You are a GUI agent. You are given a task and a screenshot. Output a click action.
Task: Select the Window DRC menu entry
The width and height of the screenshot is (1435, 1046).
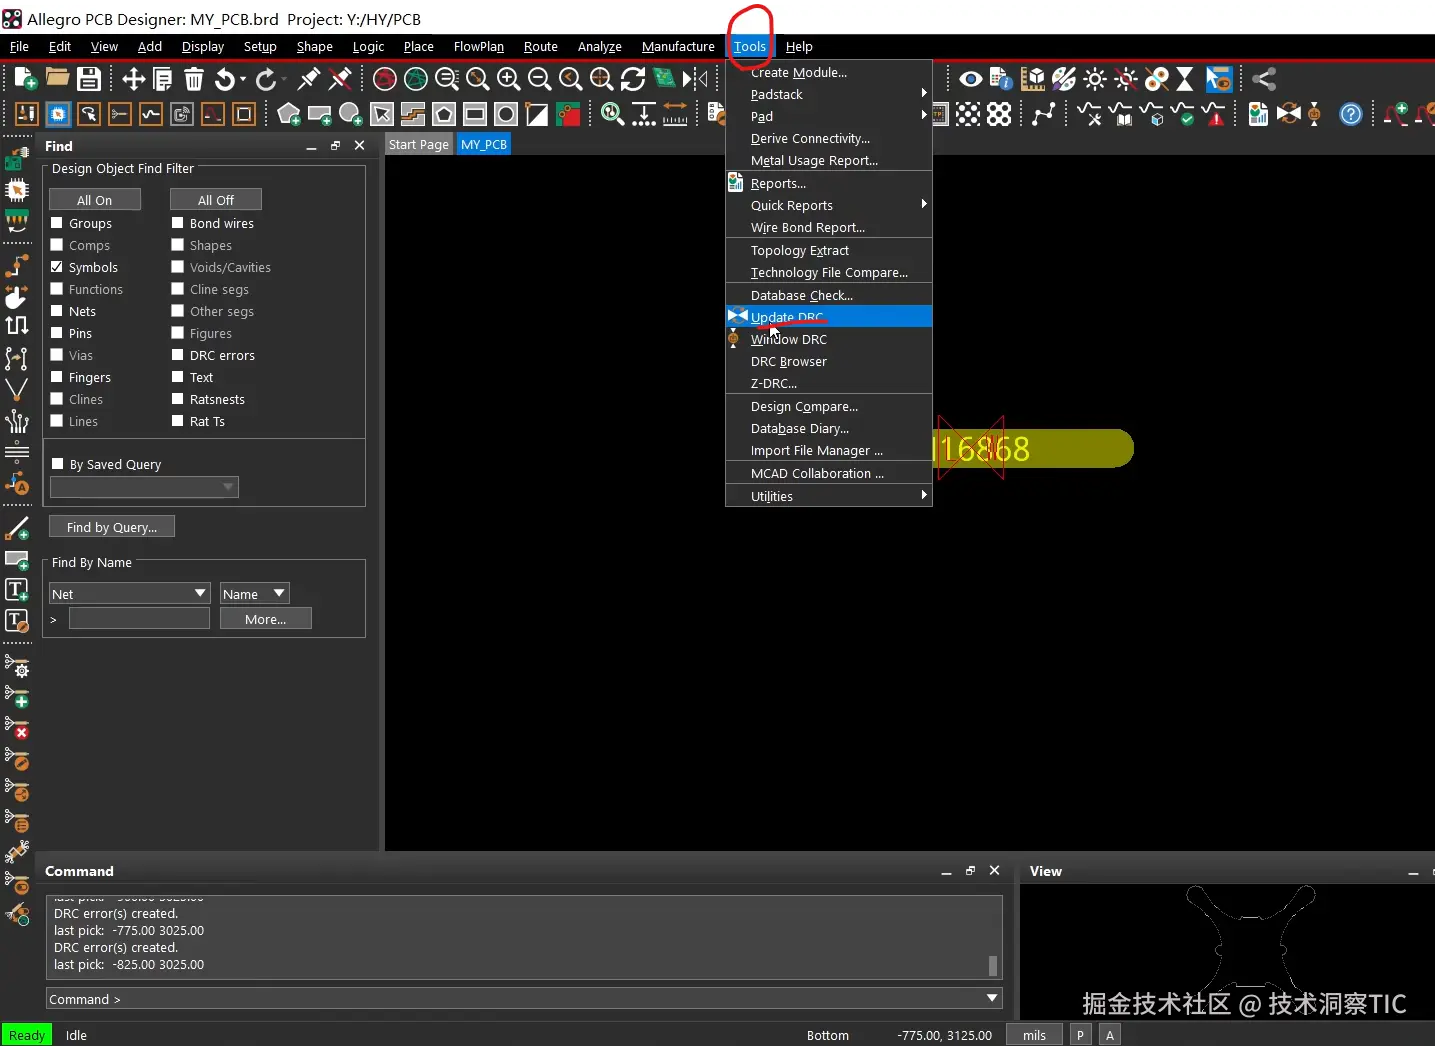point(828,339)
